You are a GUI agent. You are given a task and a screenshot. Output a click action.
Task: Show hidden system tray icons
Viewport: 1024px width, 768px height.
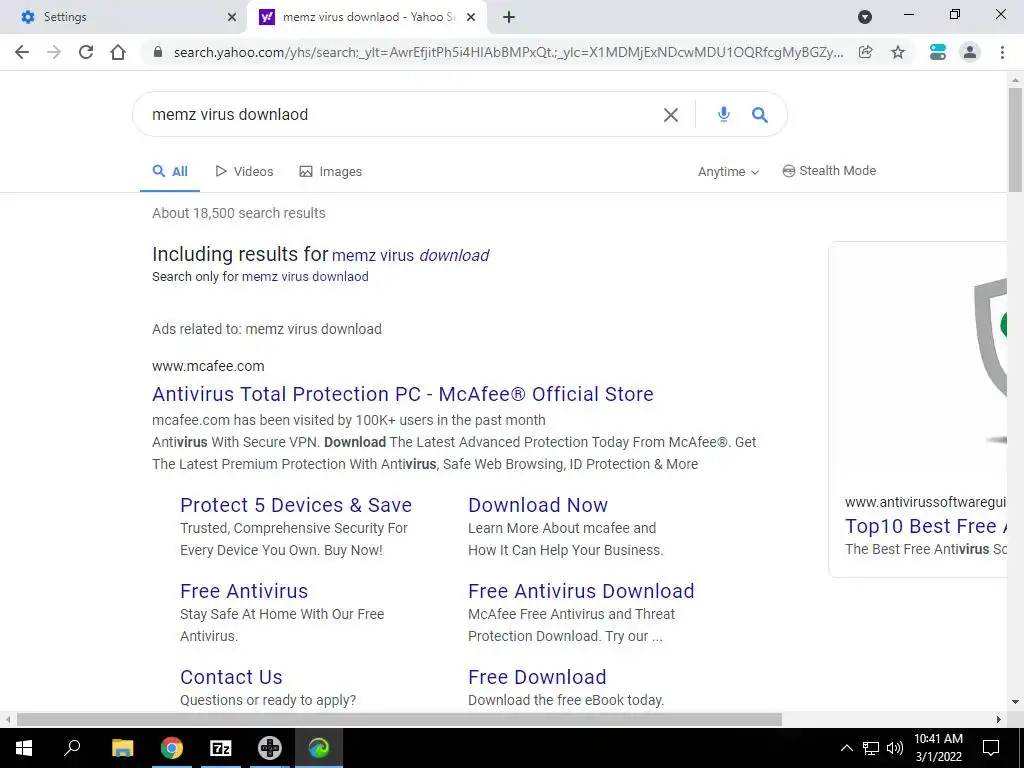pos(846,748)
